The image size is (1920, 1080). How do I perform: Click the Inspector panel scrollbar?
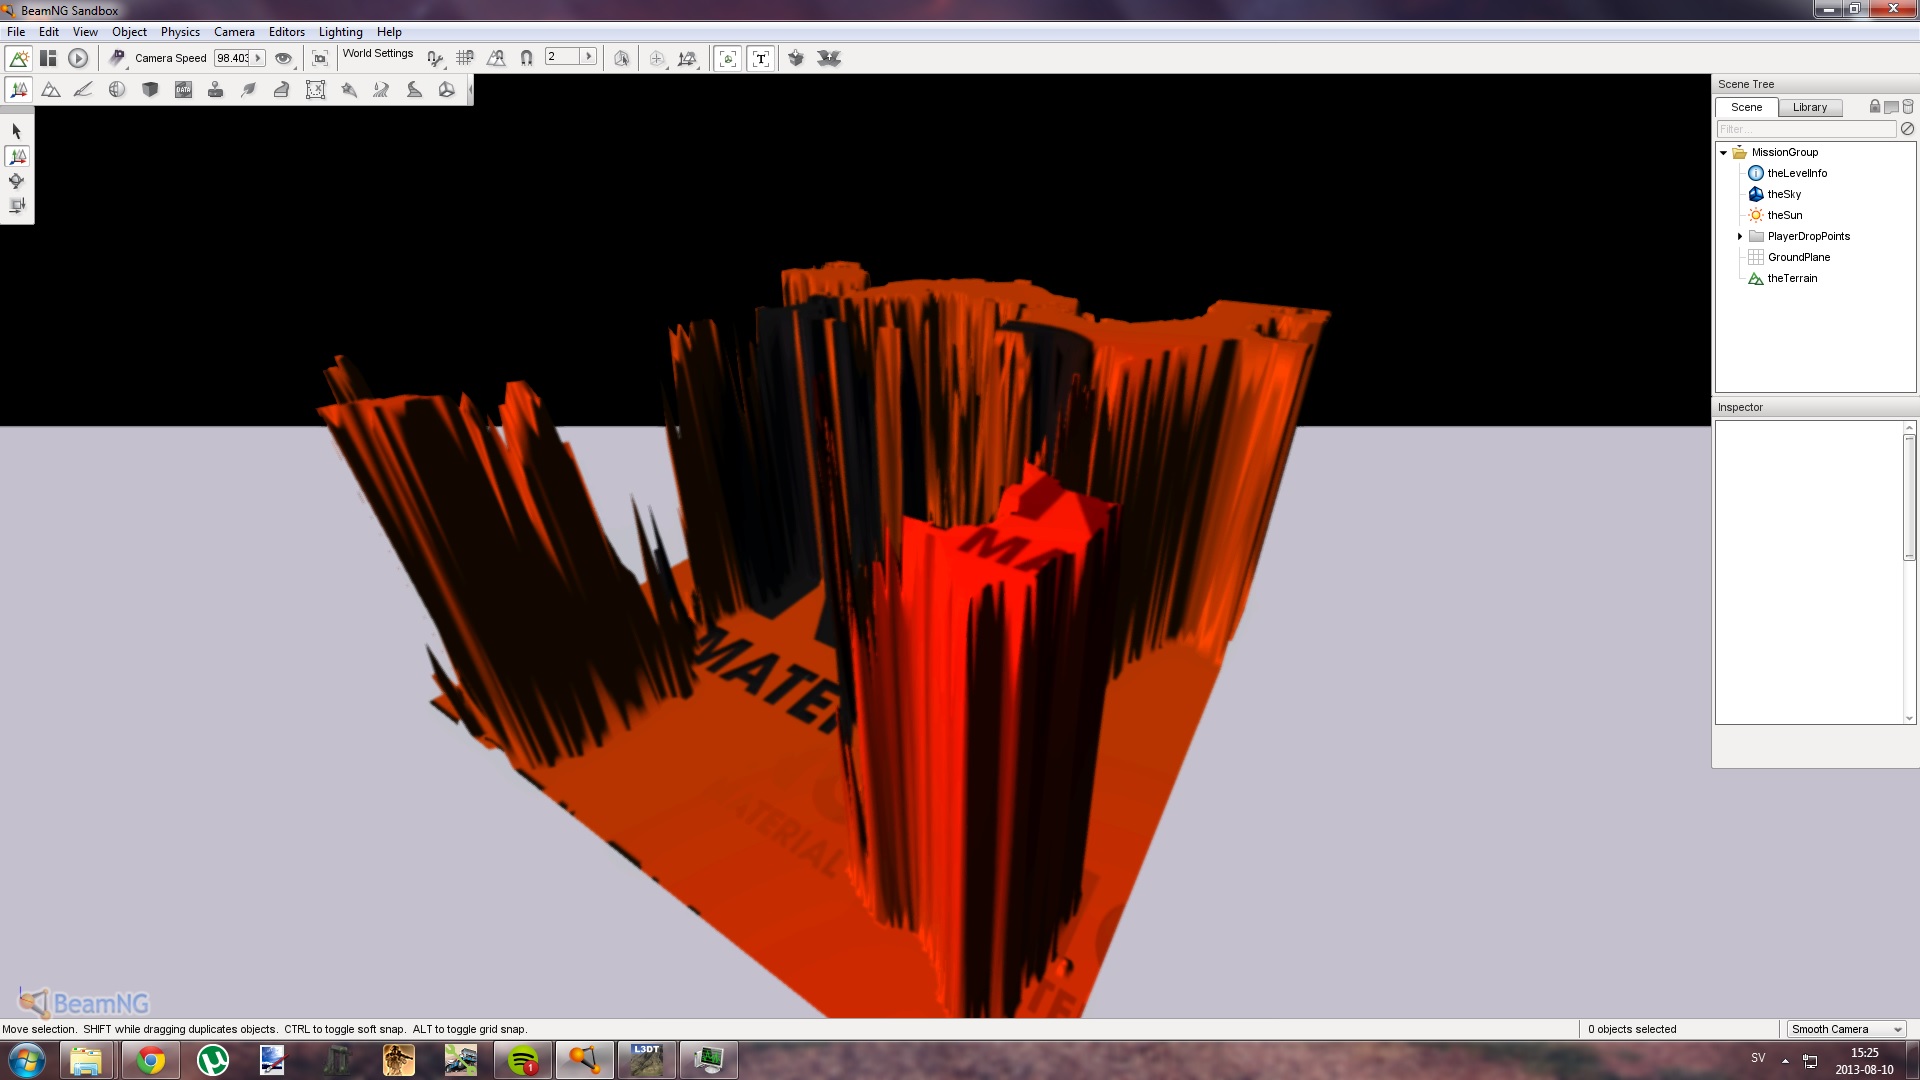point(1909,497)
